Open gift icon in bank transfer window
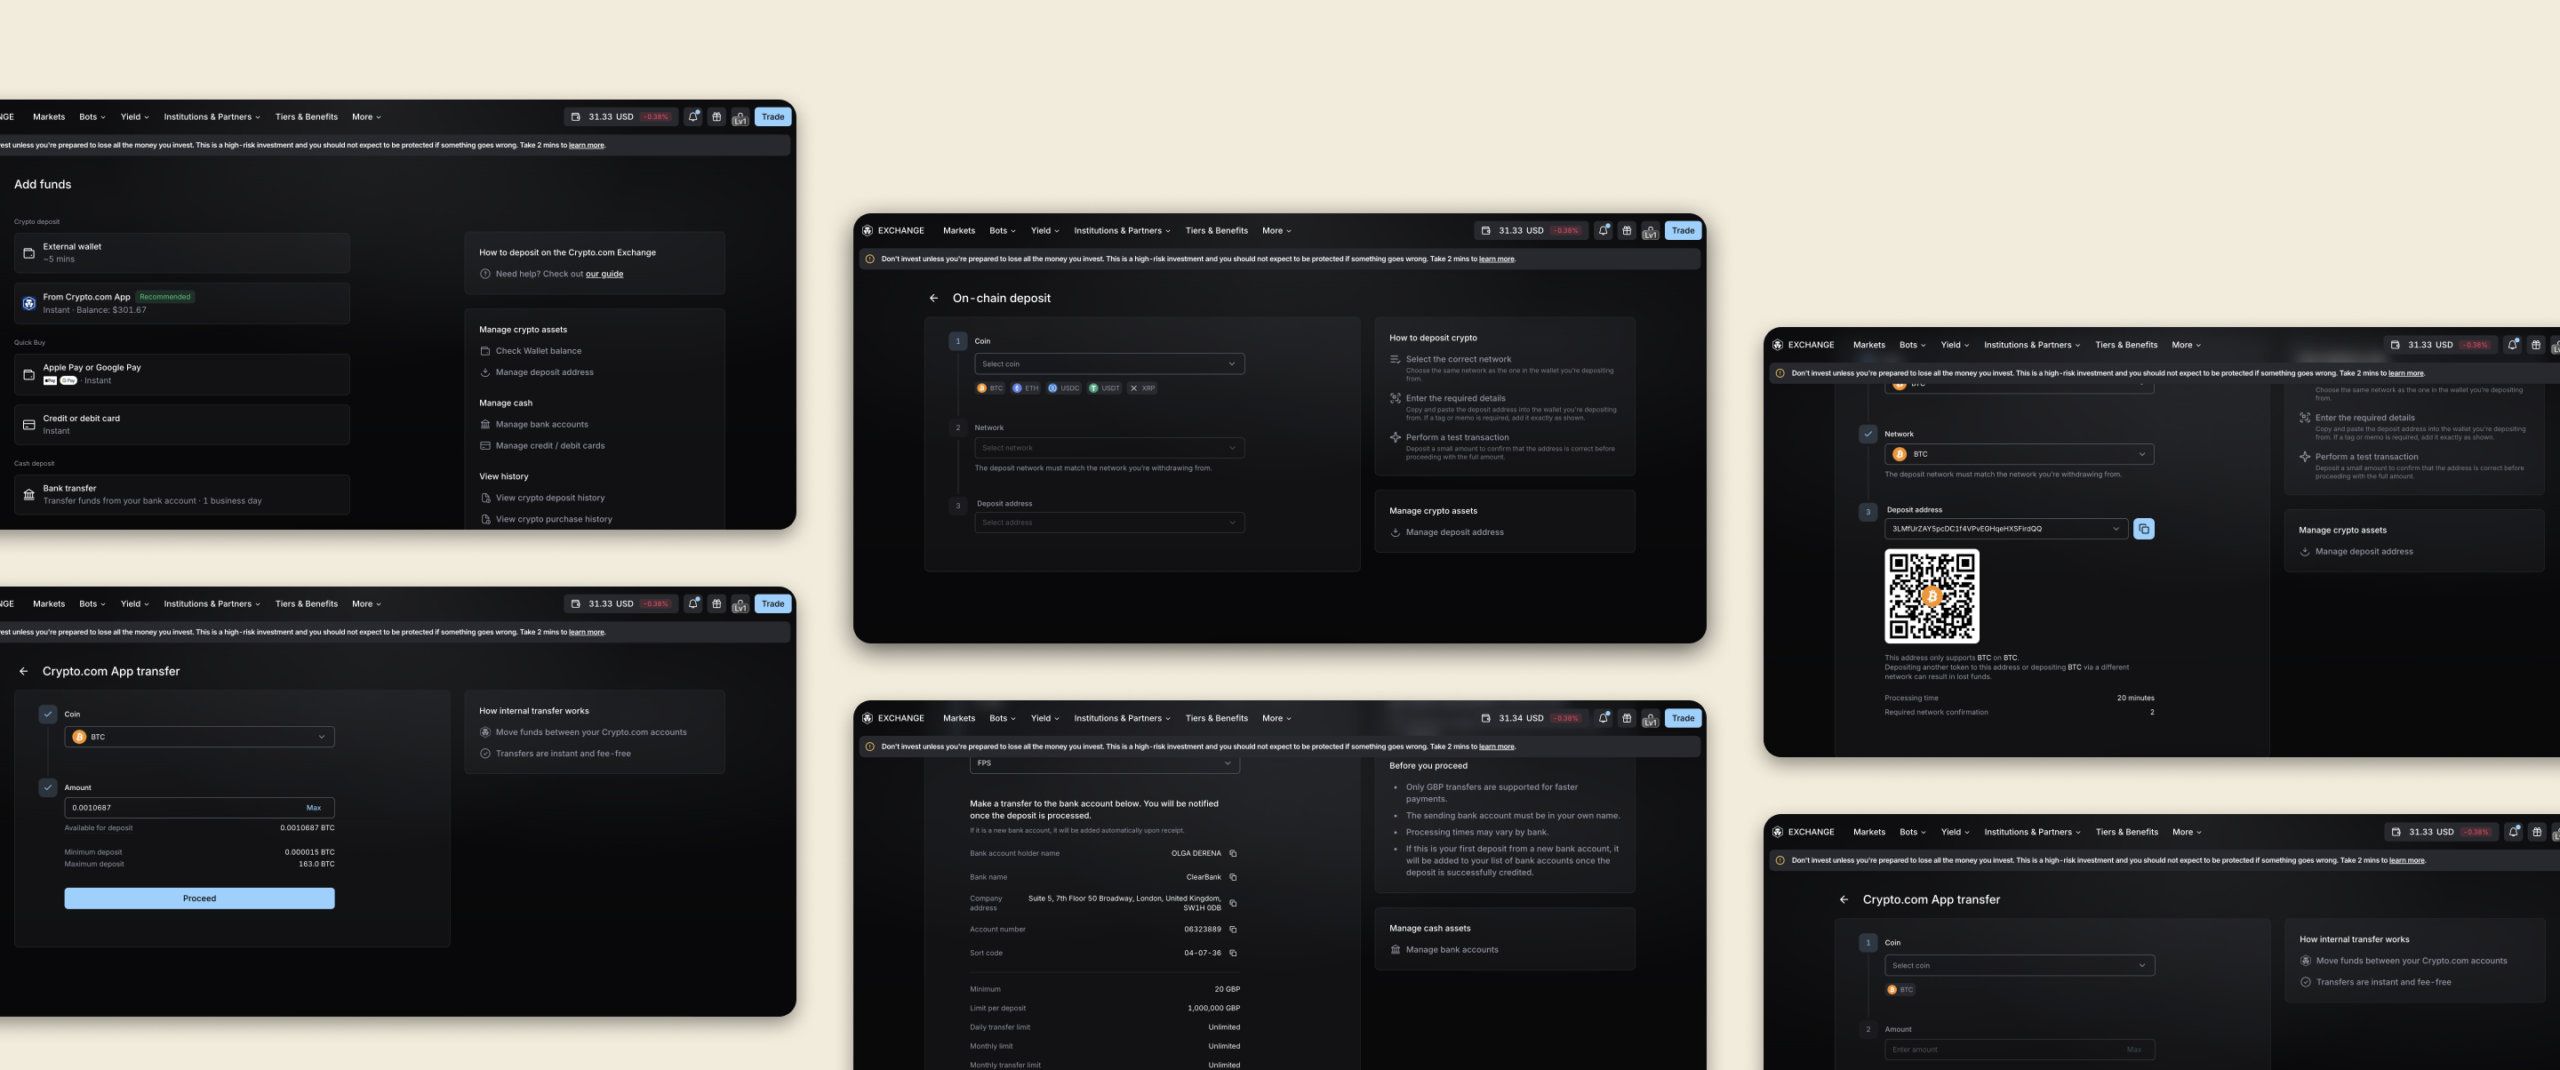The image size is (2560, 1070). click(x=1627, y=718)
